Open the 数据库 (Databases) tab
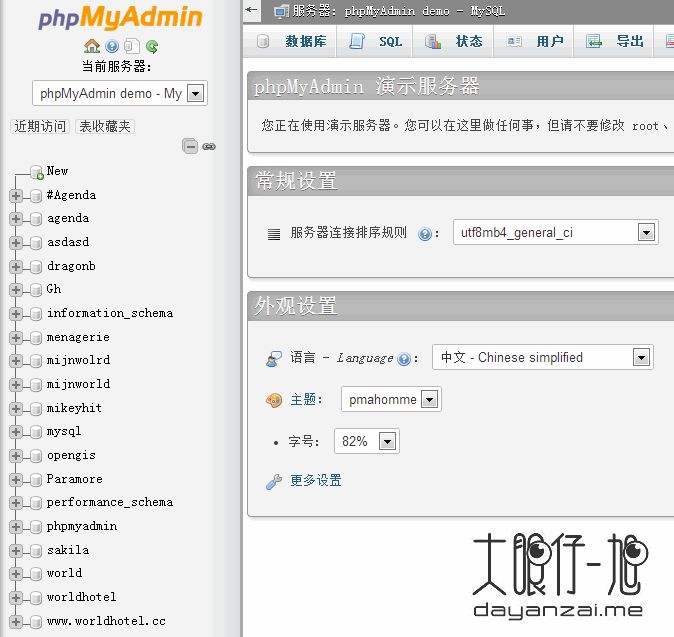The height and width of the screenshot is (637, 674). click(x=291, y=41)
